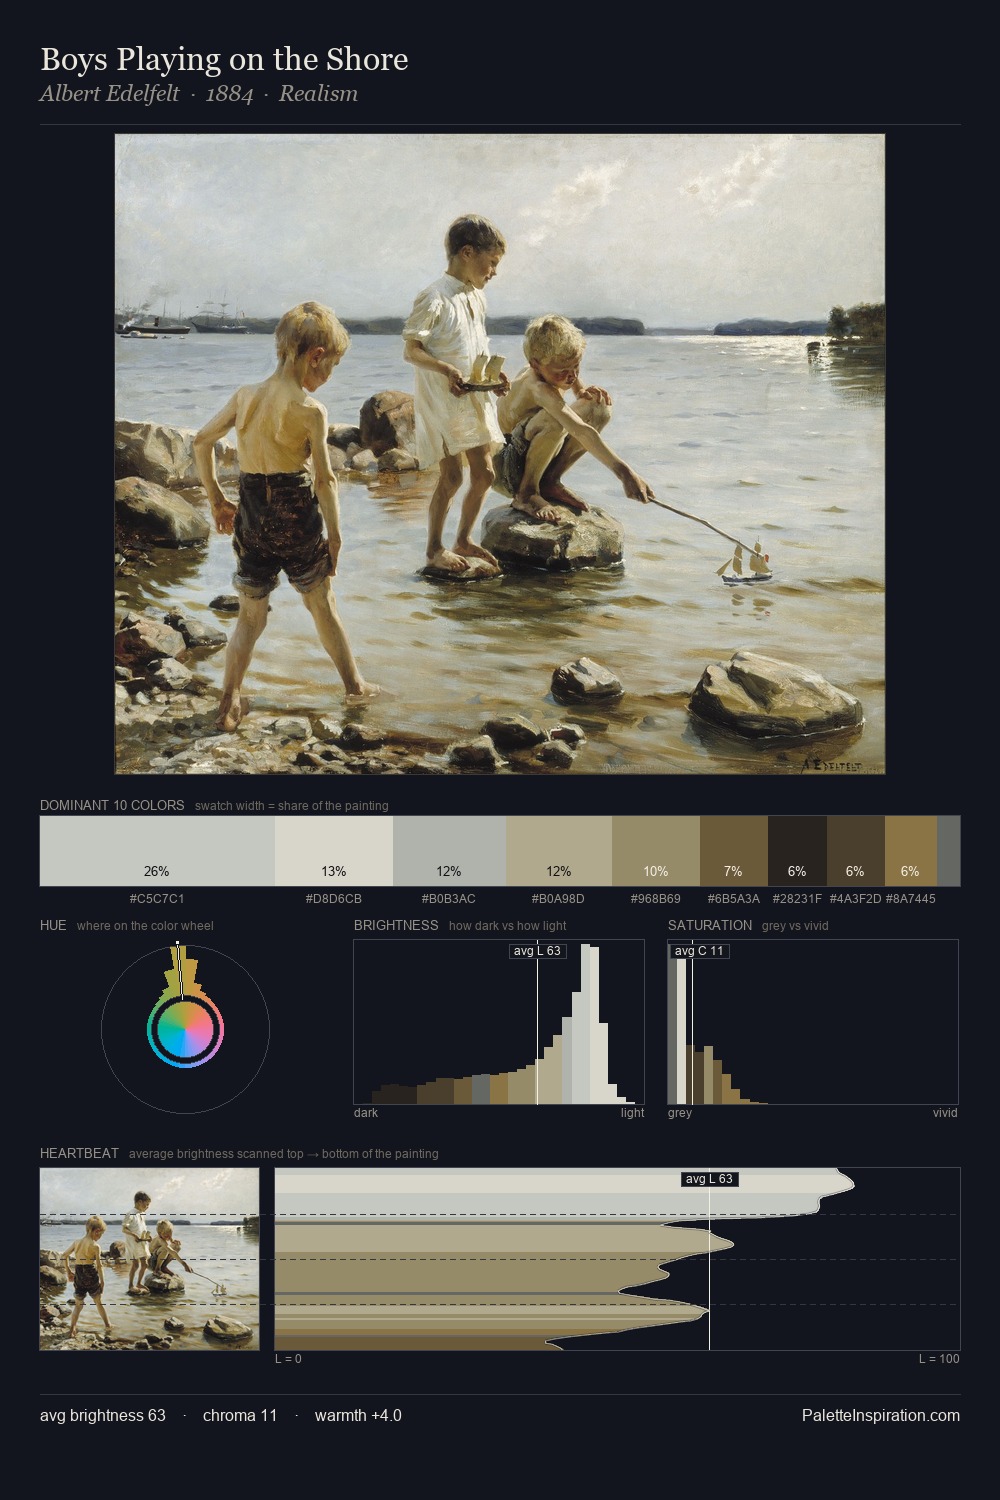This screenshot has width=1000, height=1500.
Task: Click the hue color wheel
Action: (185, 1029)
